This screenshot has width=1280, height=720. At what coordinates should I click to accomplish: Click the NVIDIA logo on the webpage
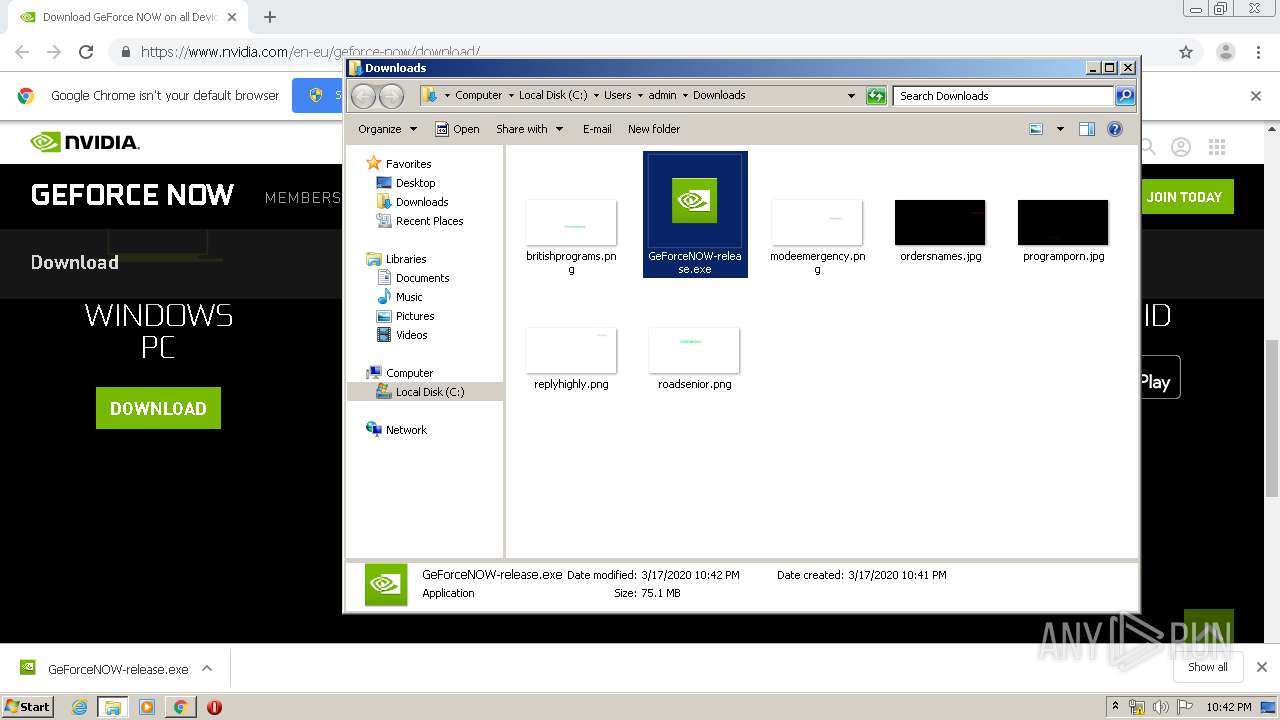click(x=85, y=142)
